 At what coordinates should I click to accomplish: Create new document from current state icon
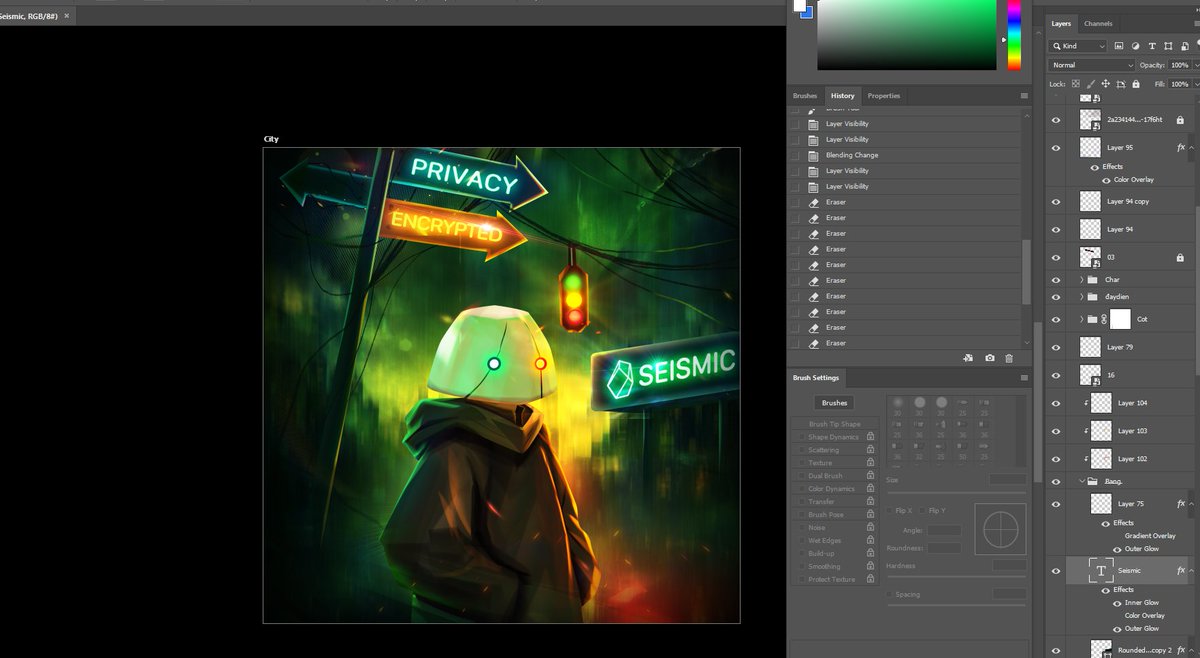[968, 358]
